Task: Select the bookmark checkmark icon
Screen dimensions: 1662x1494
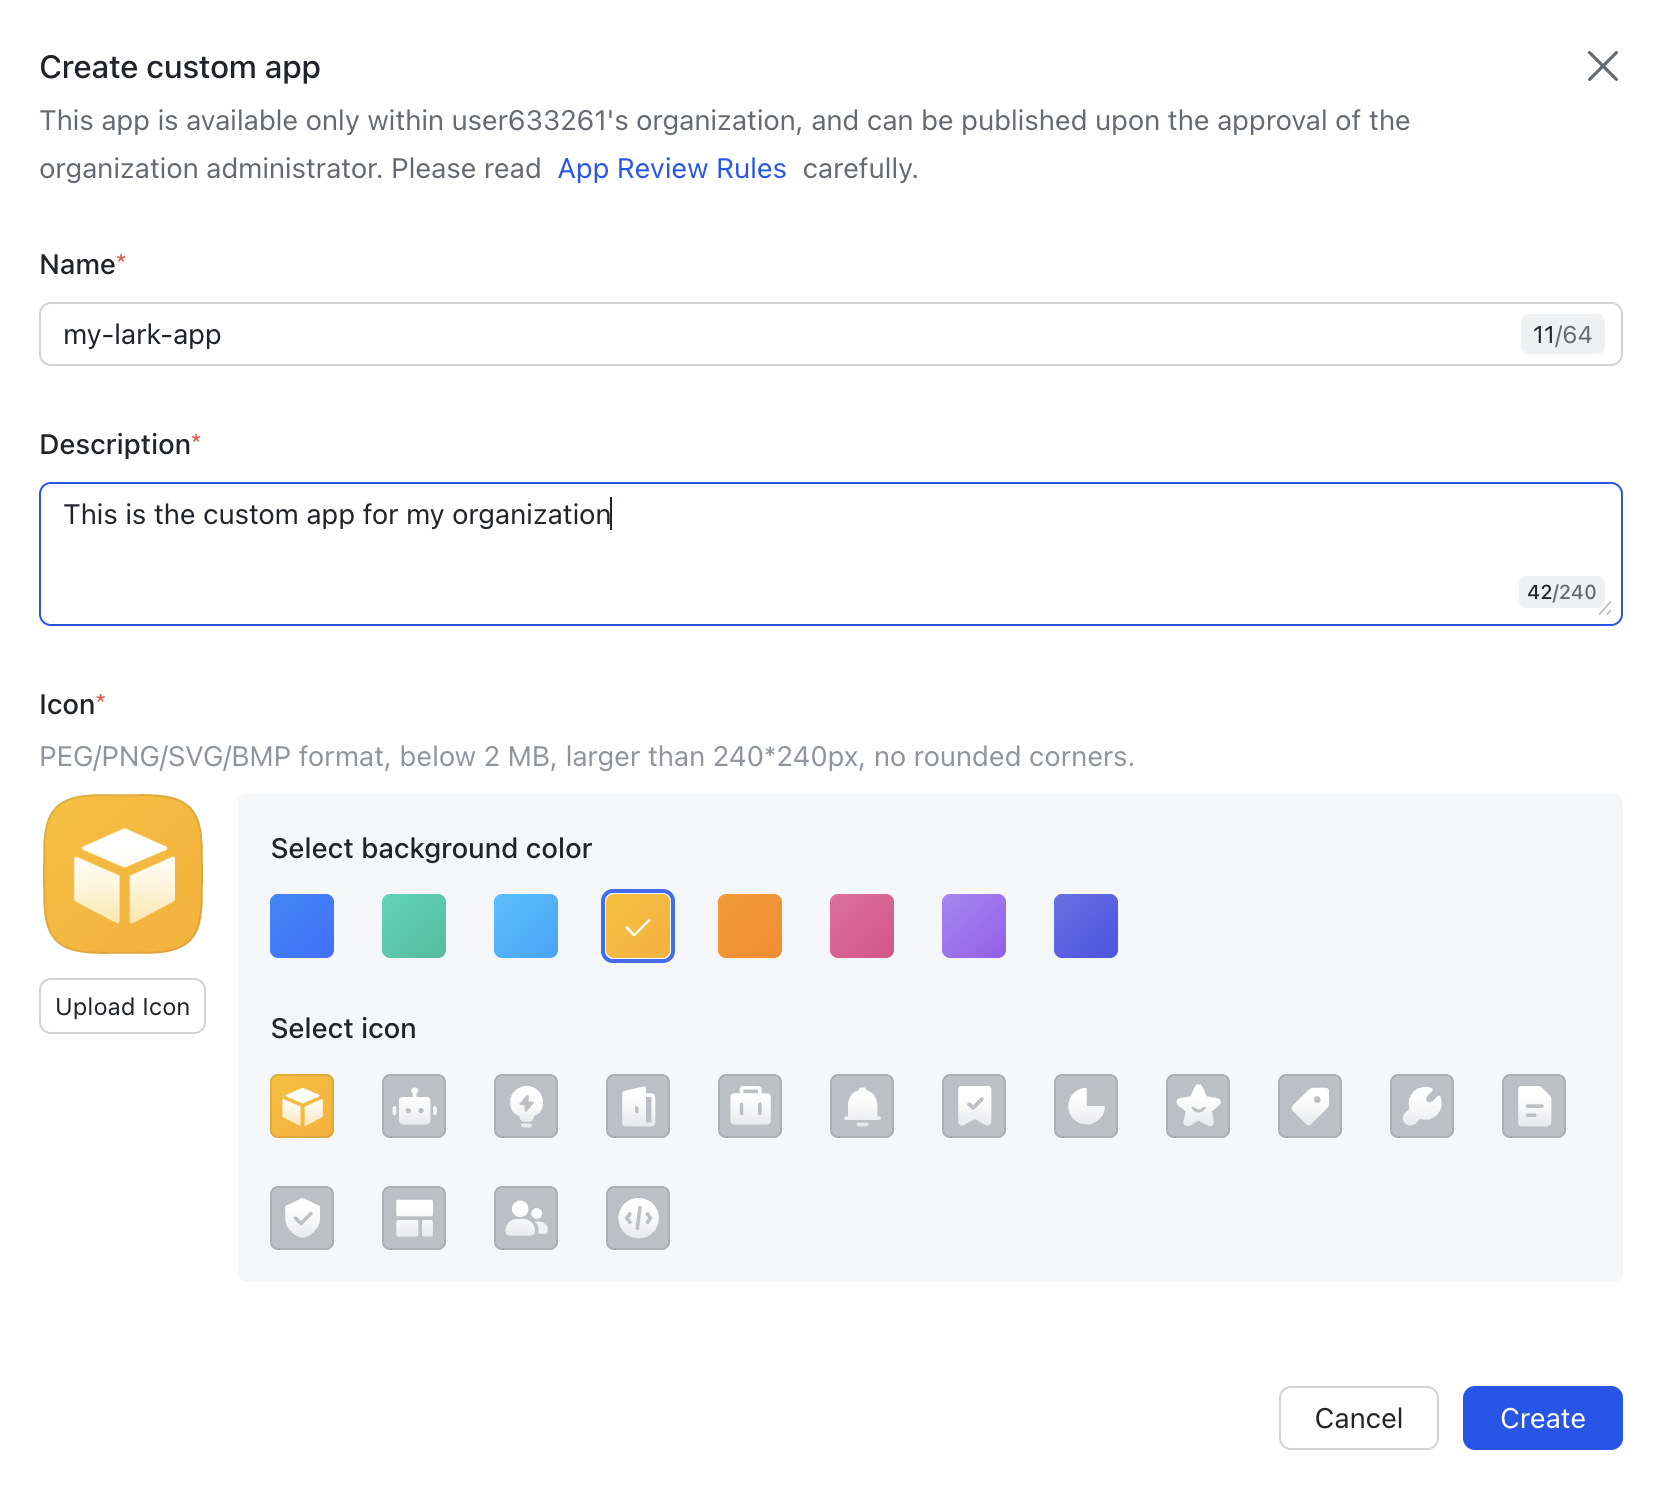Action: point(974,1106)
